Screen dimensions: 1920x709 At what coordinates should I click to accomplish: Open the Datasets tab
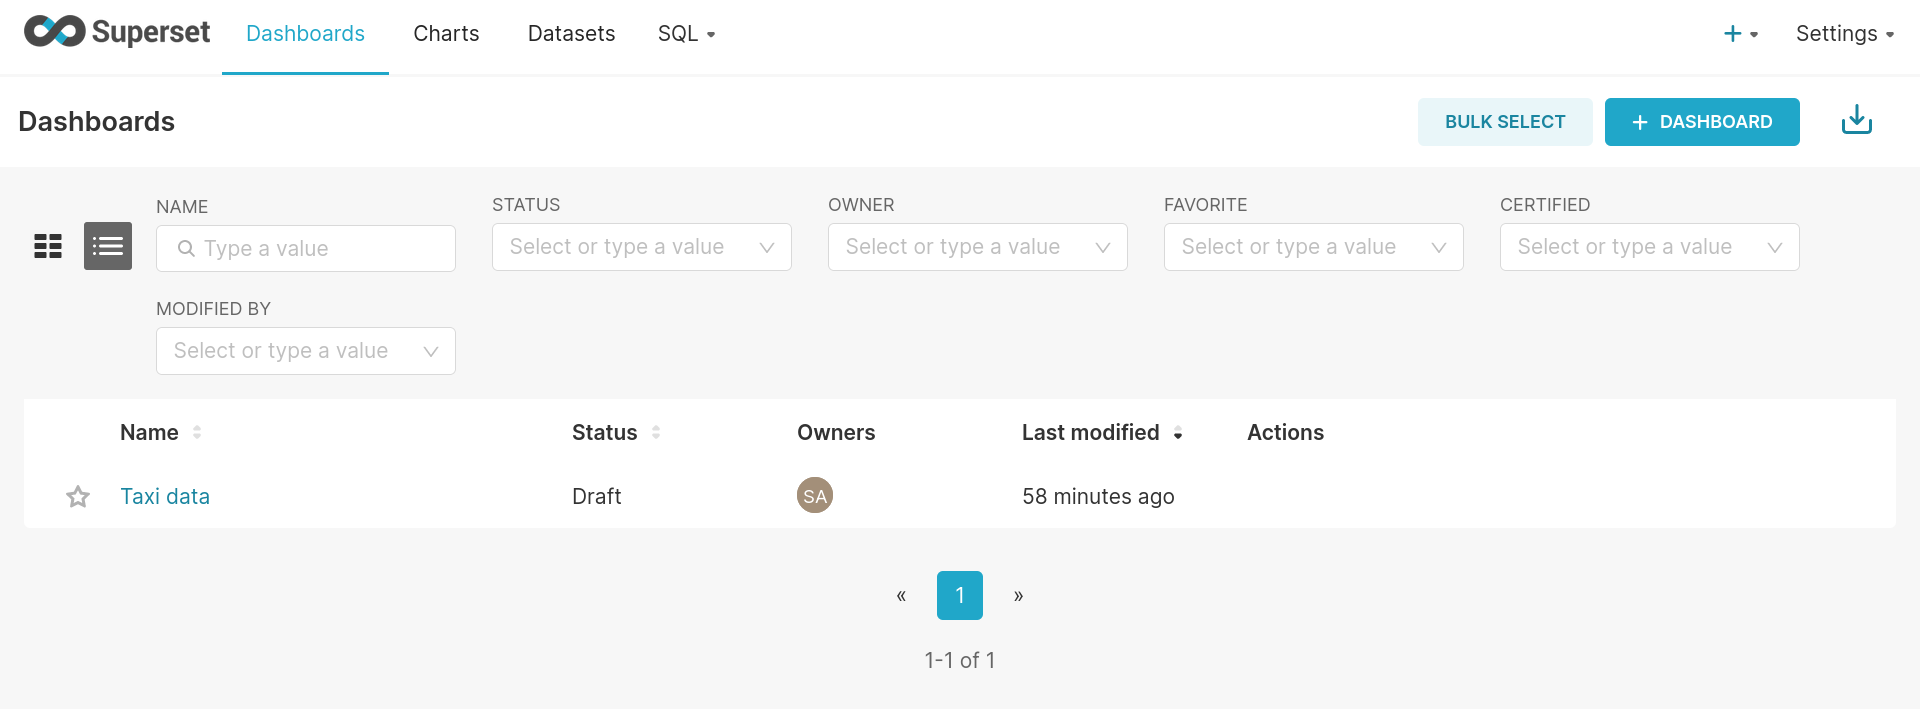571,34
